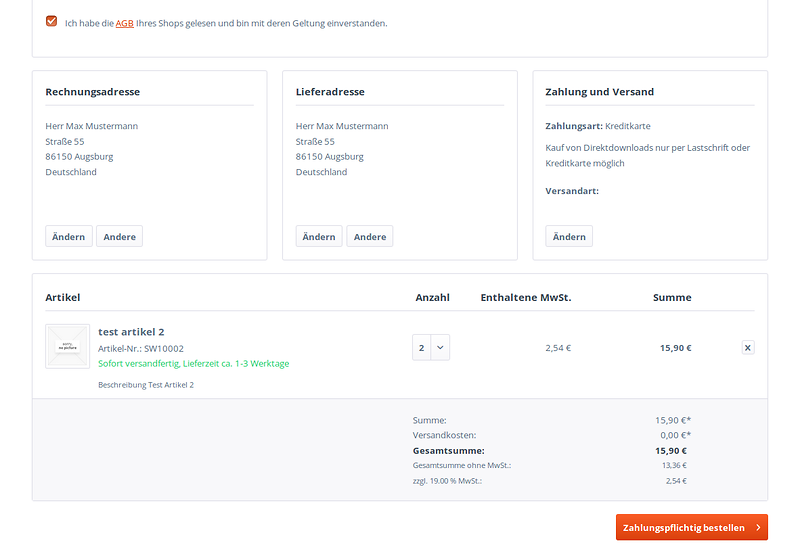
Task: Click Ändern under Lieferadresse
Action: [319, 236]
